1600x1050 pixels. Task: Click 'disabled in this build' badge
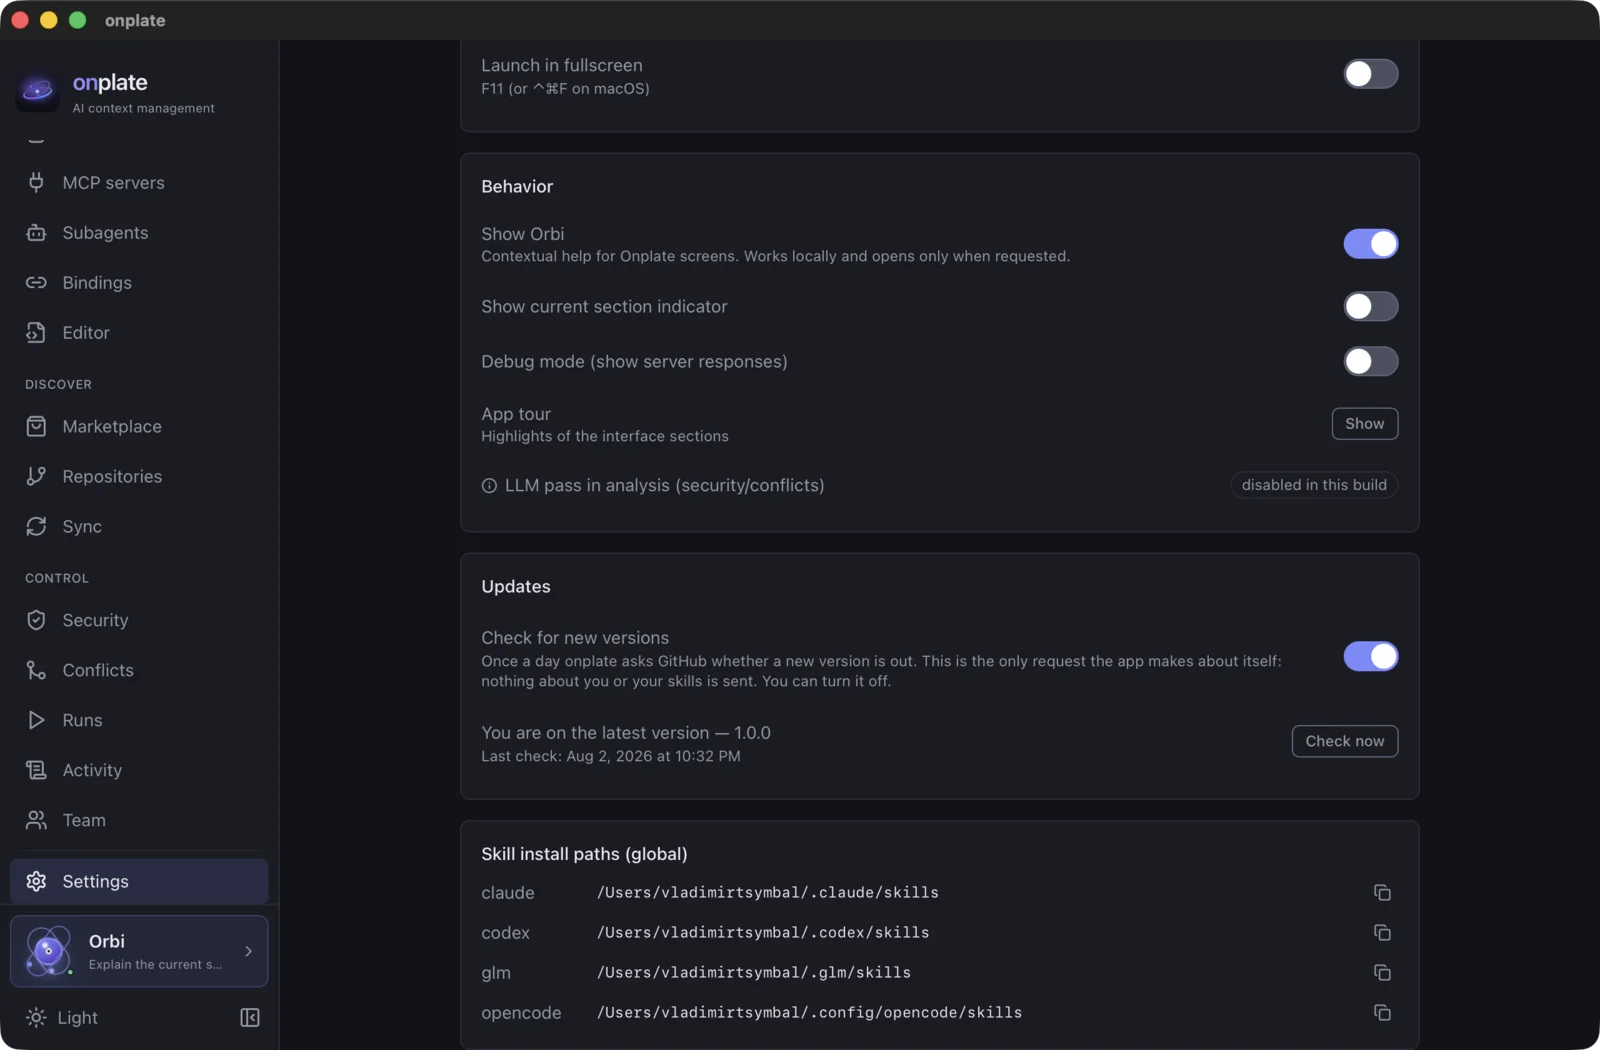(1314, 485)
